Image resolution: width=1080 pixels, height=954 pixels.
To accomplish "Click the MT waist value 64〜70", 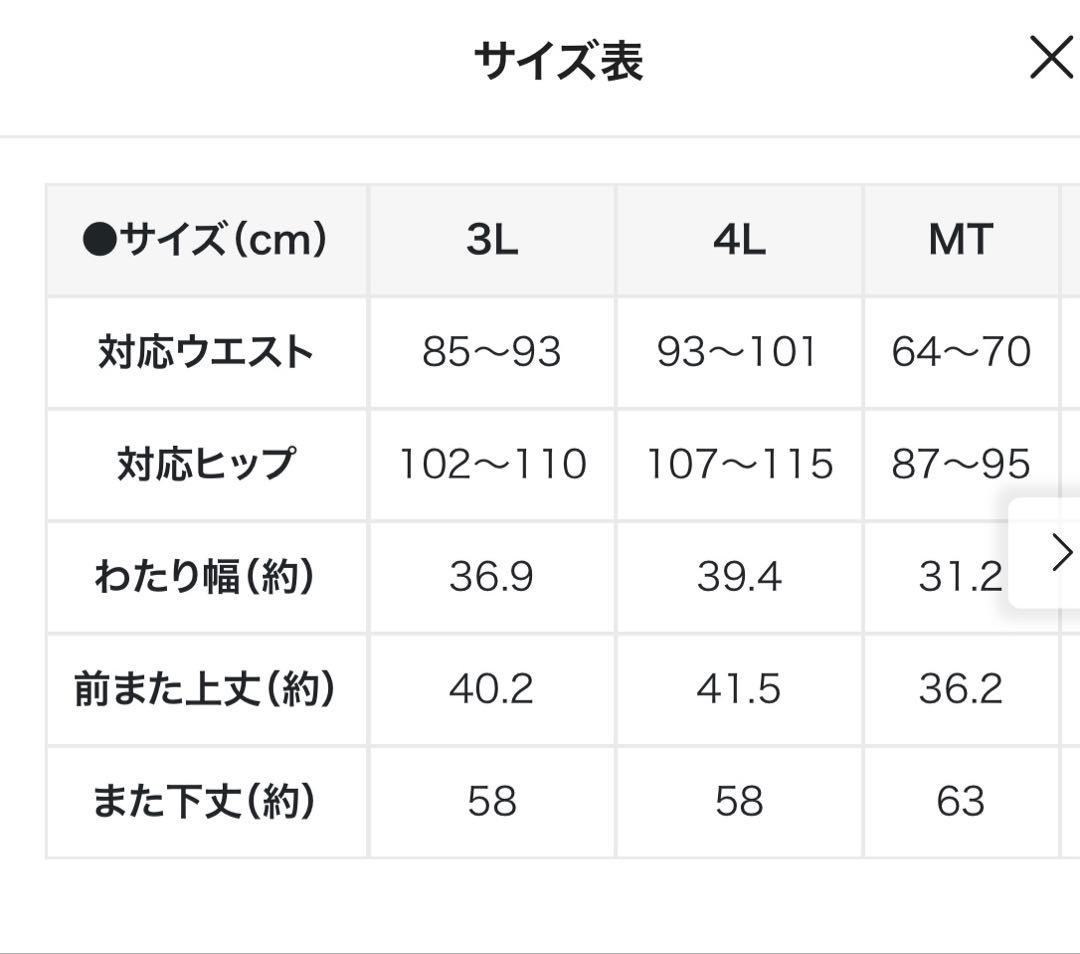I will [x=961, y=352].
